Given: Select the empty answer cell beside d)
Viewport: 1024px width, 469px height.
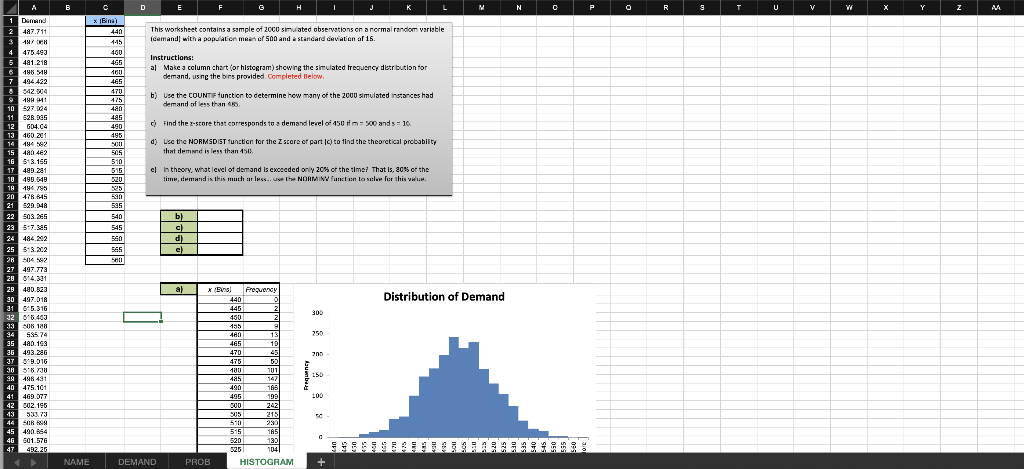Looking at the screenshot, I should [x=219, y=238].
